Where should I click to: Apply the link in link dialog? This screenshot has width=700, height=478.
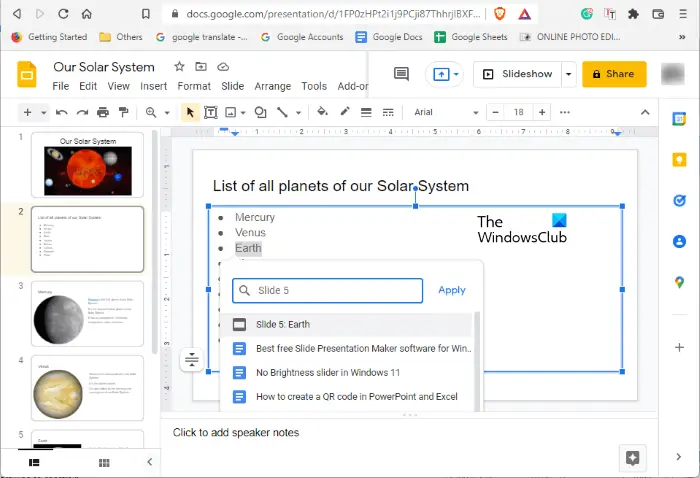click(452, 290)
